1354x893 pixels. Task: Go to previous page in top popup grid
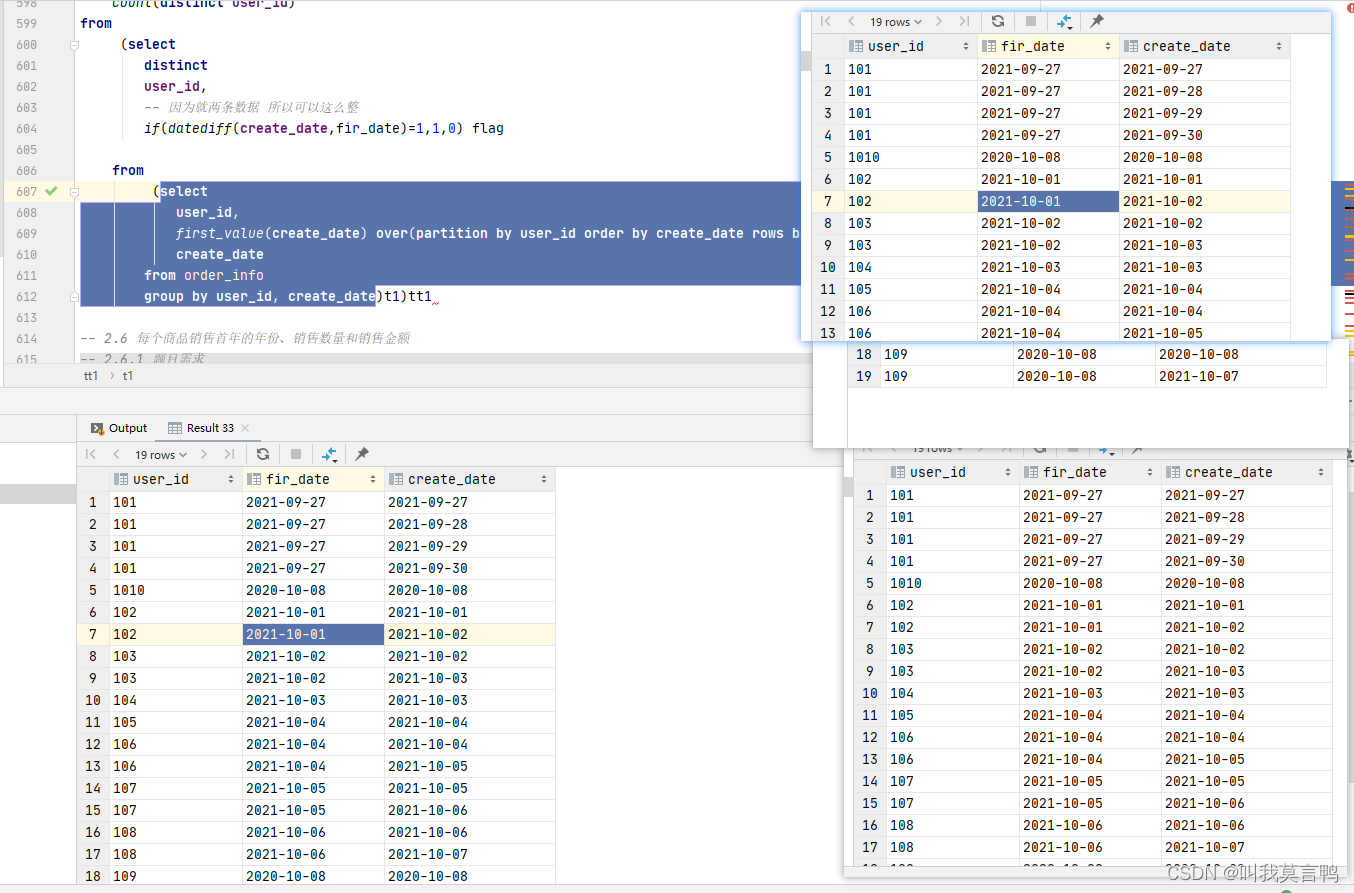pos(851,21)
